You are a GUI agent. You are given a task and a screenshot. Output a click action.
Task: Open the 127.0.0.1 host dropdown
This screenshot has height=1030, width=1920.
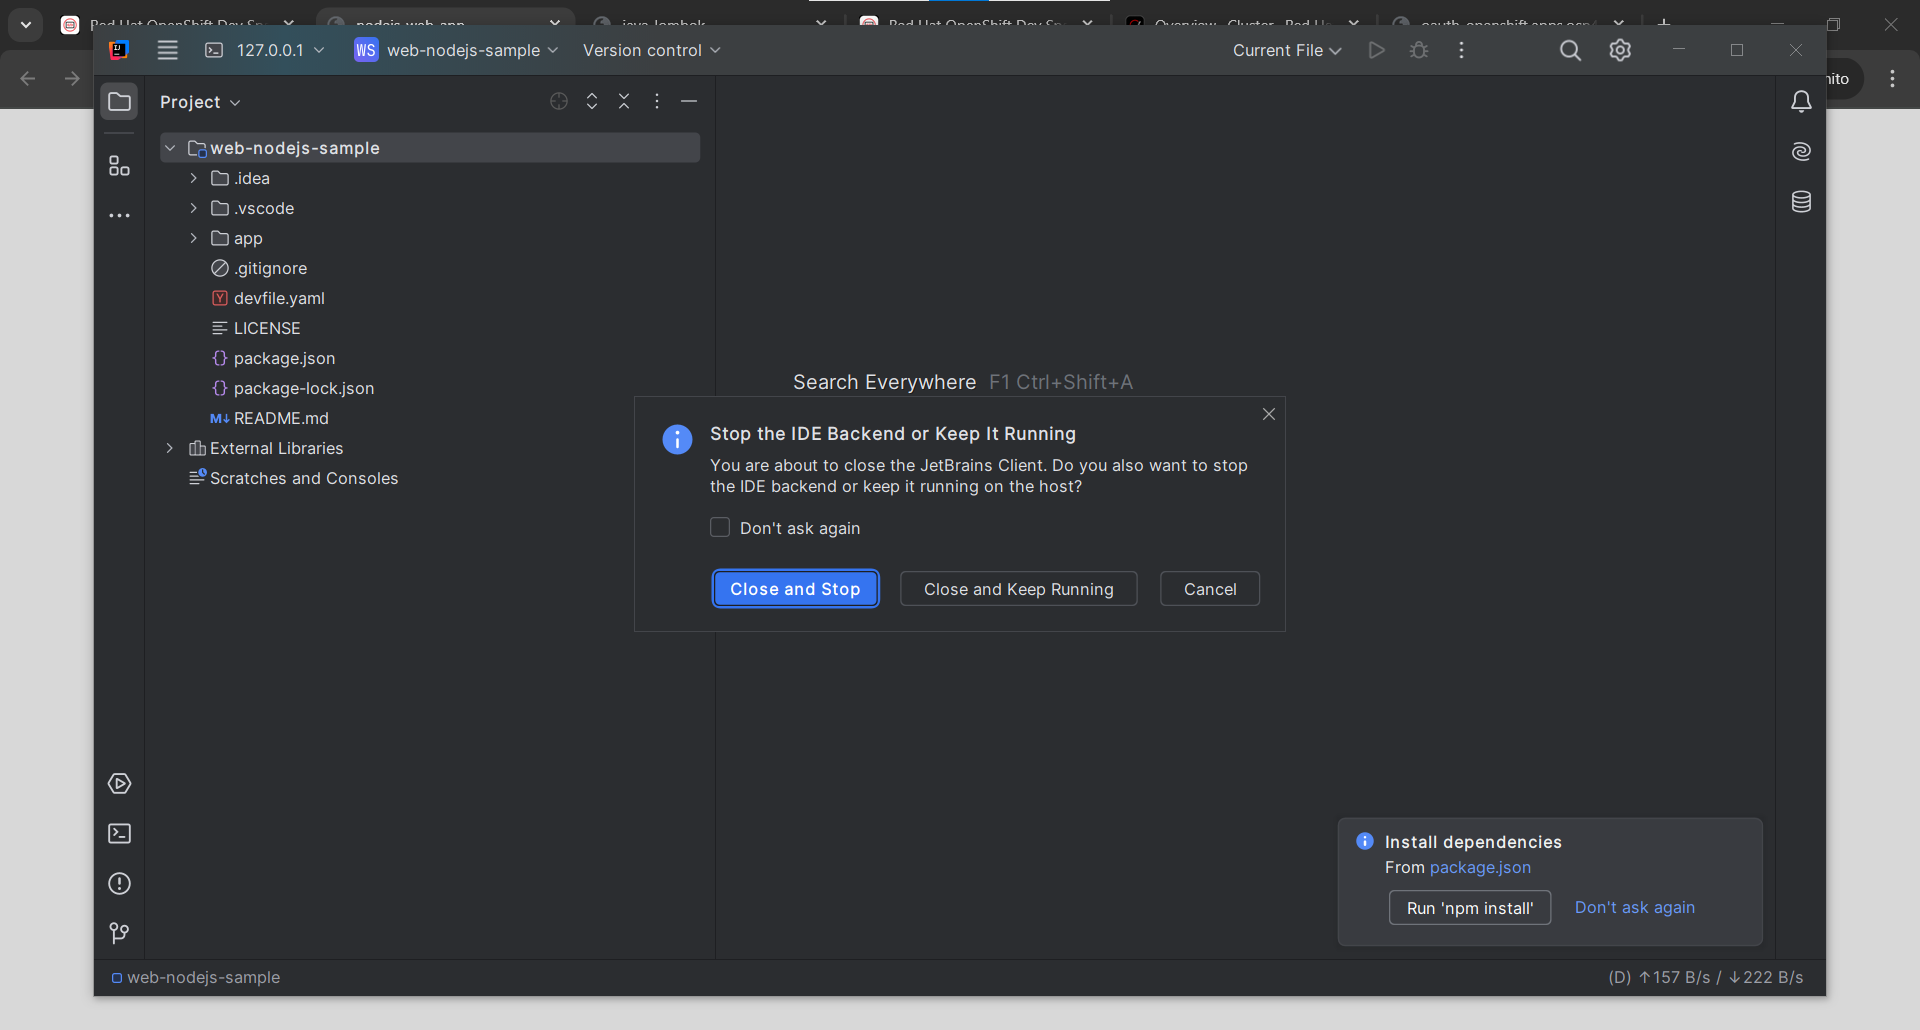265,50
